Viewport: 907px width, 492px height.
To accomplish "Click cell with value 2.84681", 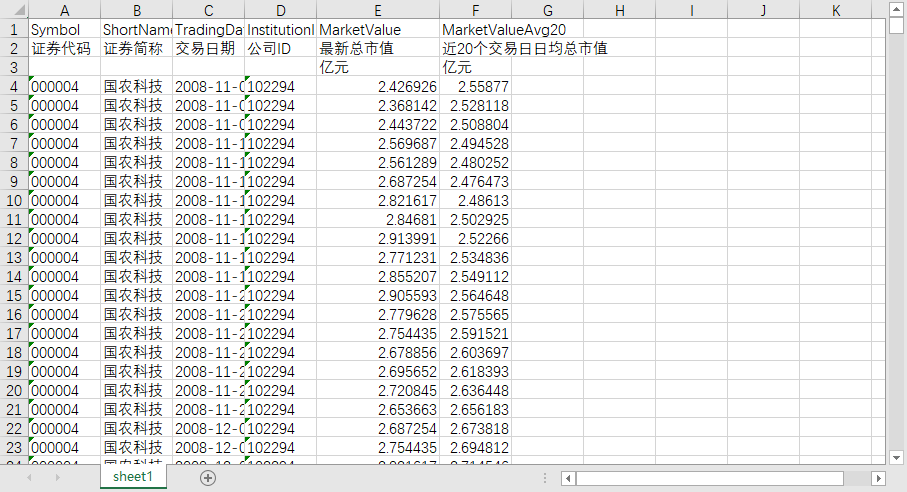I will (x=378, y=220).
